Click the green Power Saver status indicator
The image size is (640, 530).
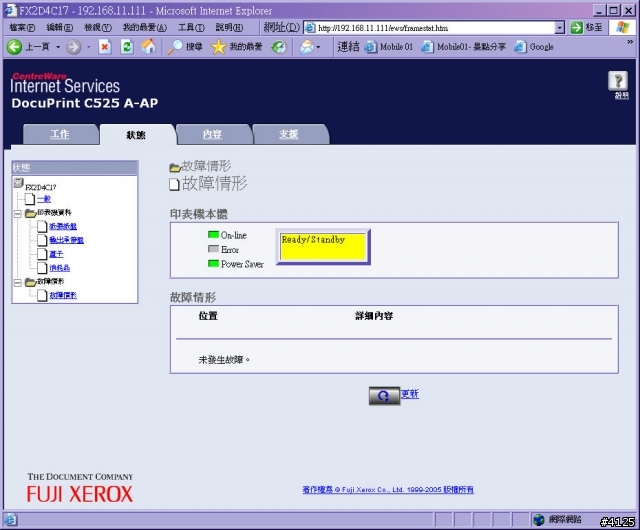[x=213, y=263]
